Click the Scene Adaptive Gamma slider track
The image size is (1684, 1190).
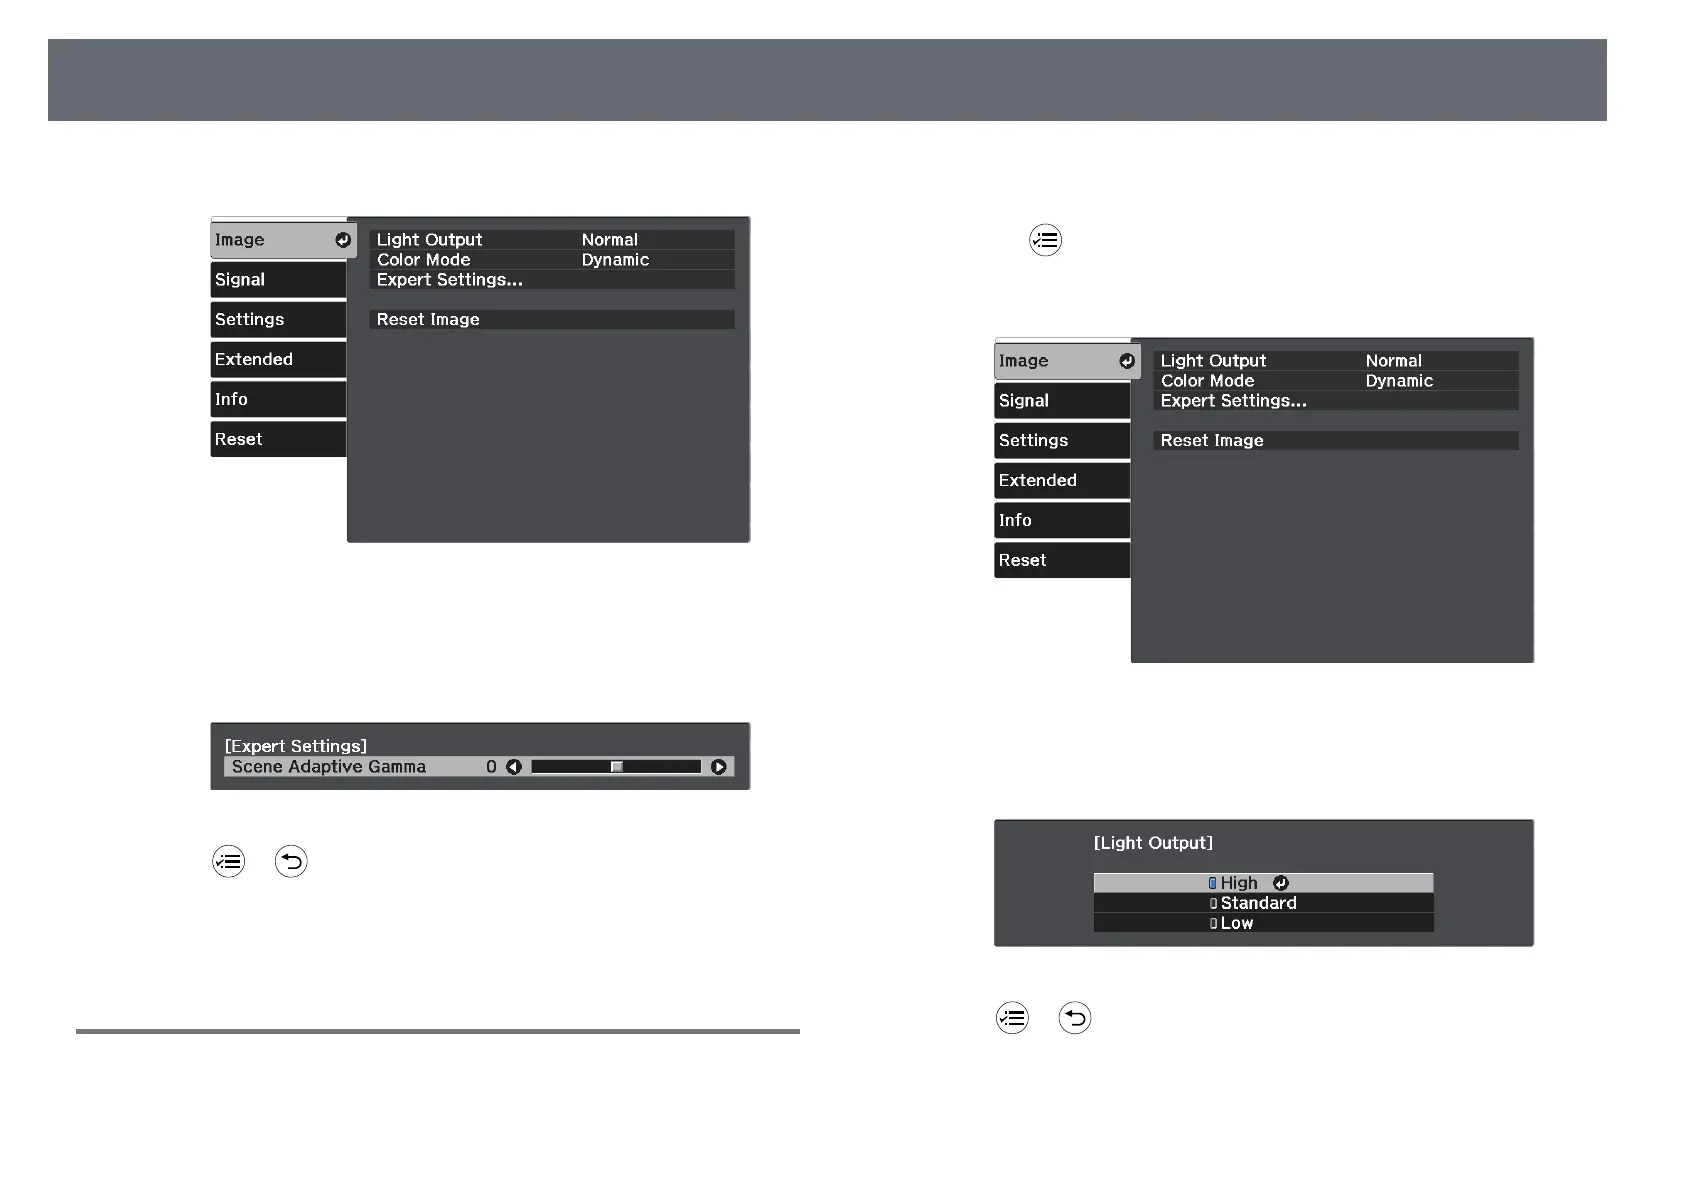tap(616, 767)
